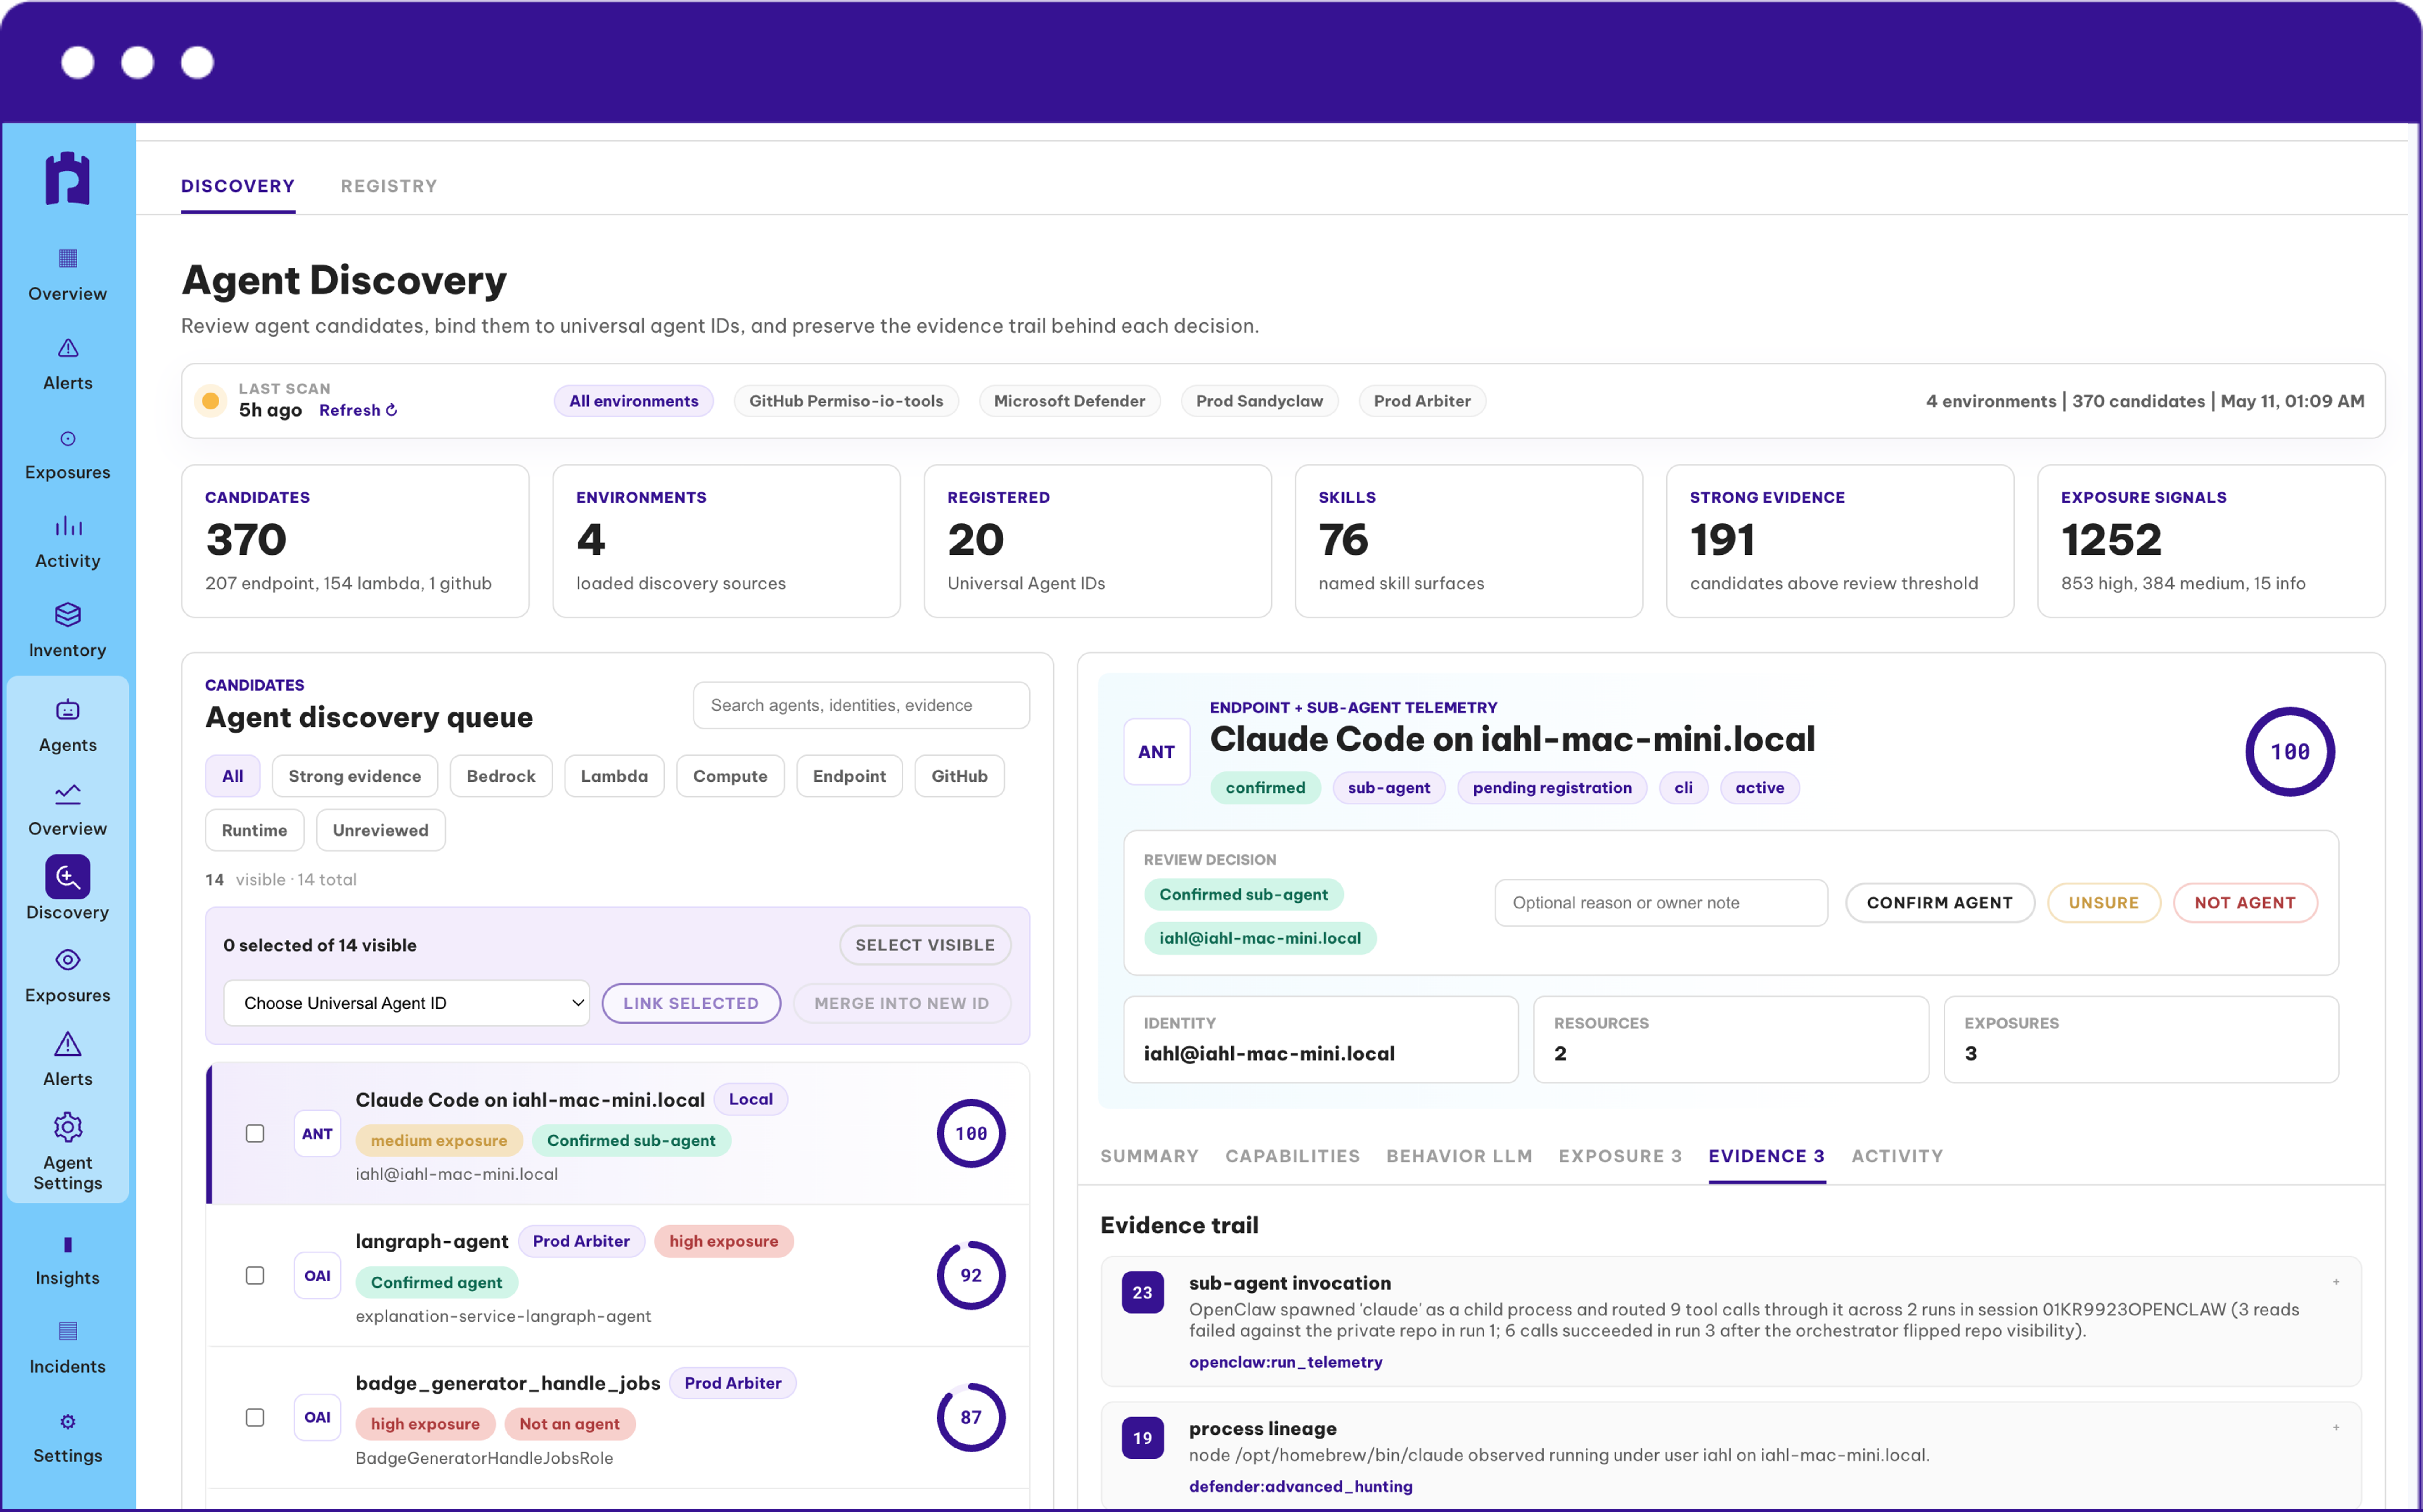Viewport: 2423px width, 1512px height.
Task: Click the number 23 evidence score badge
Action: coord(1143,1293)
